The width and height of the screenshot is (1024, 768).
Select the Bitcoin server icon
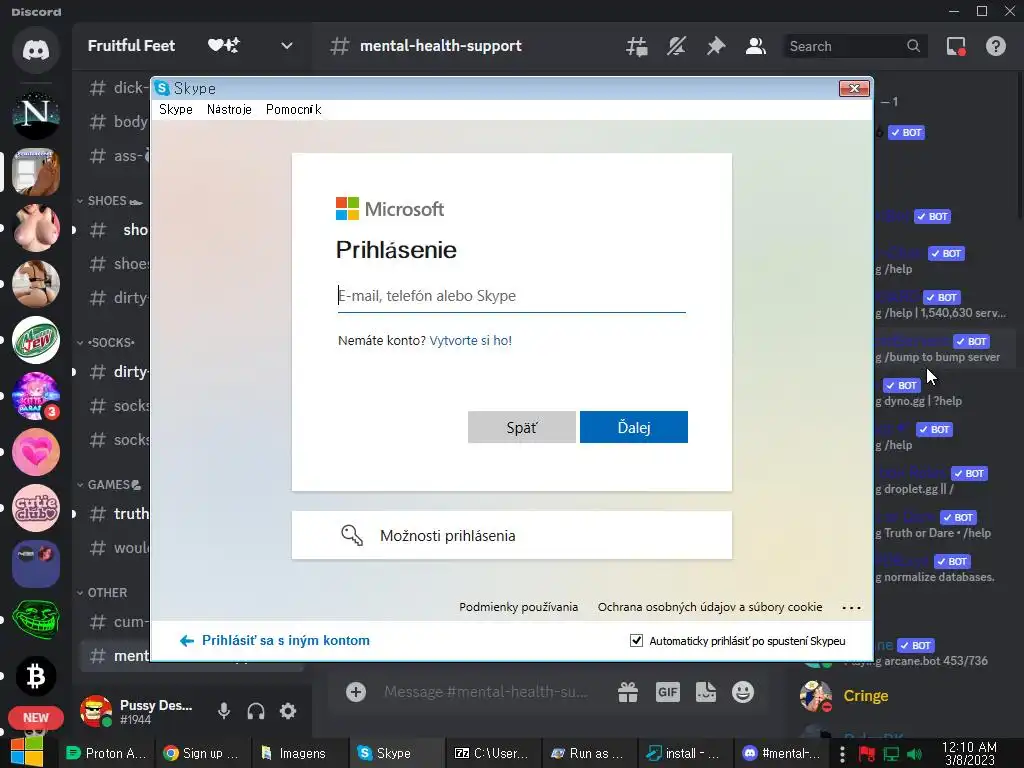point(36,676)
